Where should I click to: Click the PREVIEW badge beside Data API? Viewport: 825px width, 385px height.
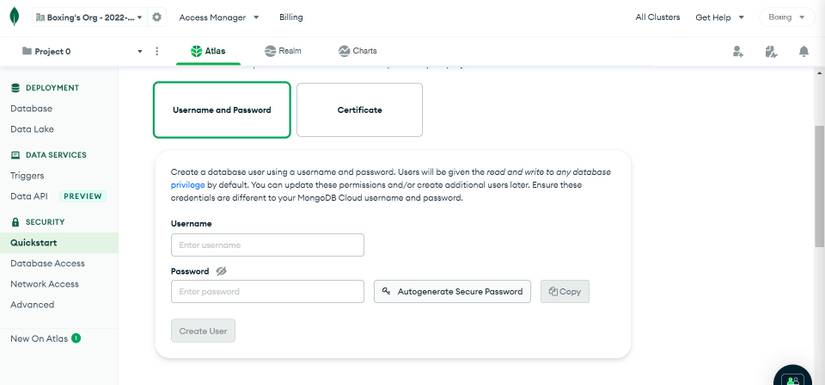point(83,196)
